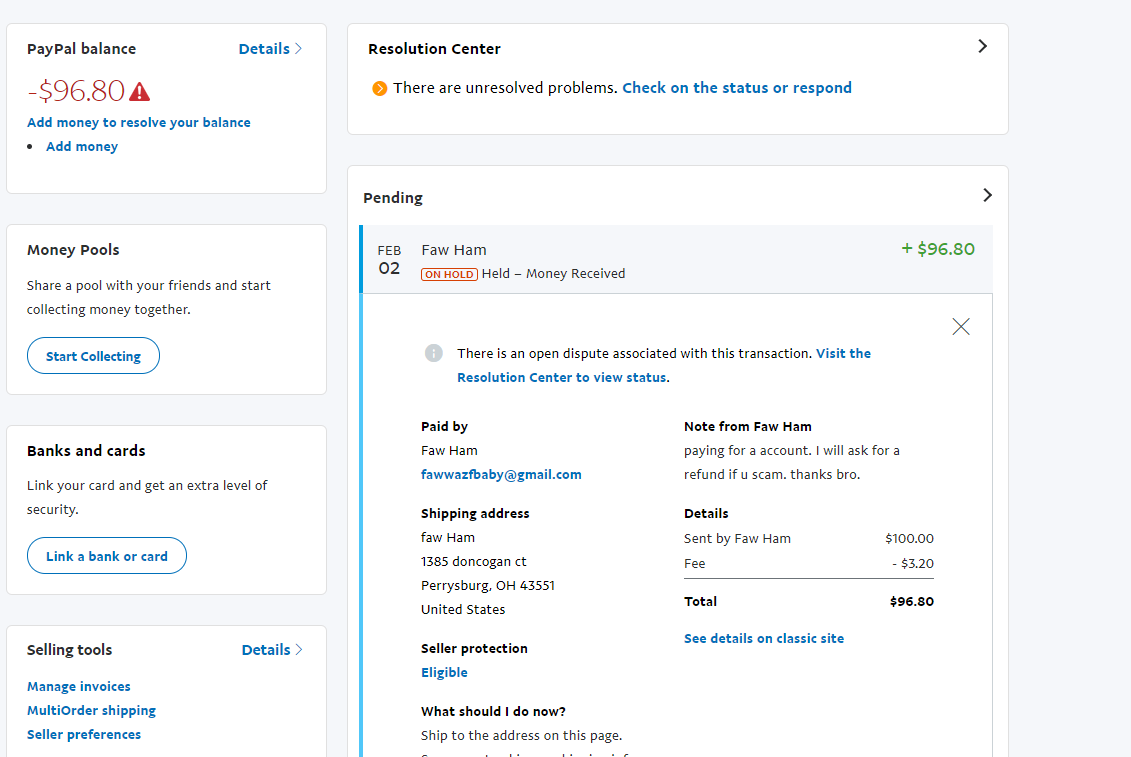Click the orange unresolved problems alert icon

pos(380,89)
